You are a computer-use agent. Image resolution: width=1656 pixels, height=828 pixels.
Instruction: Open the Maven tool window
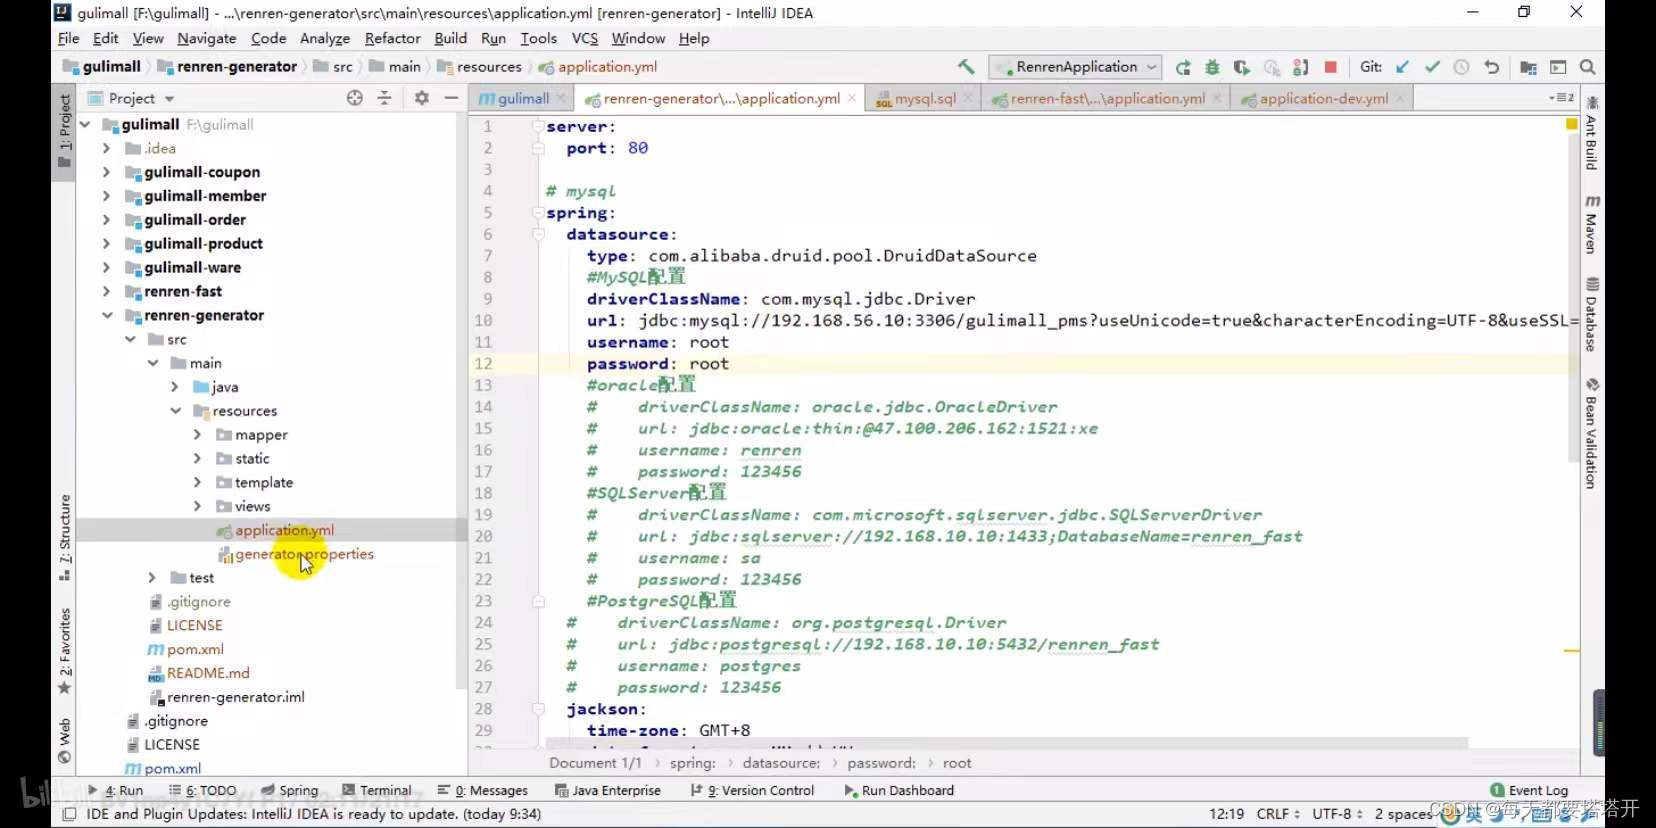point(1592,224)
